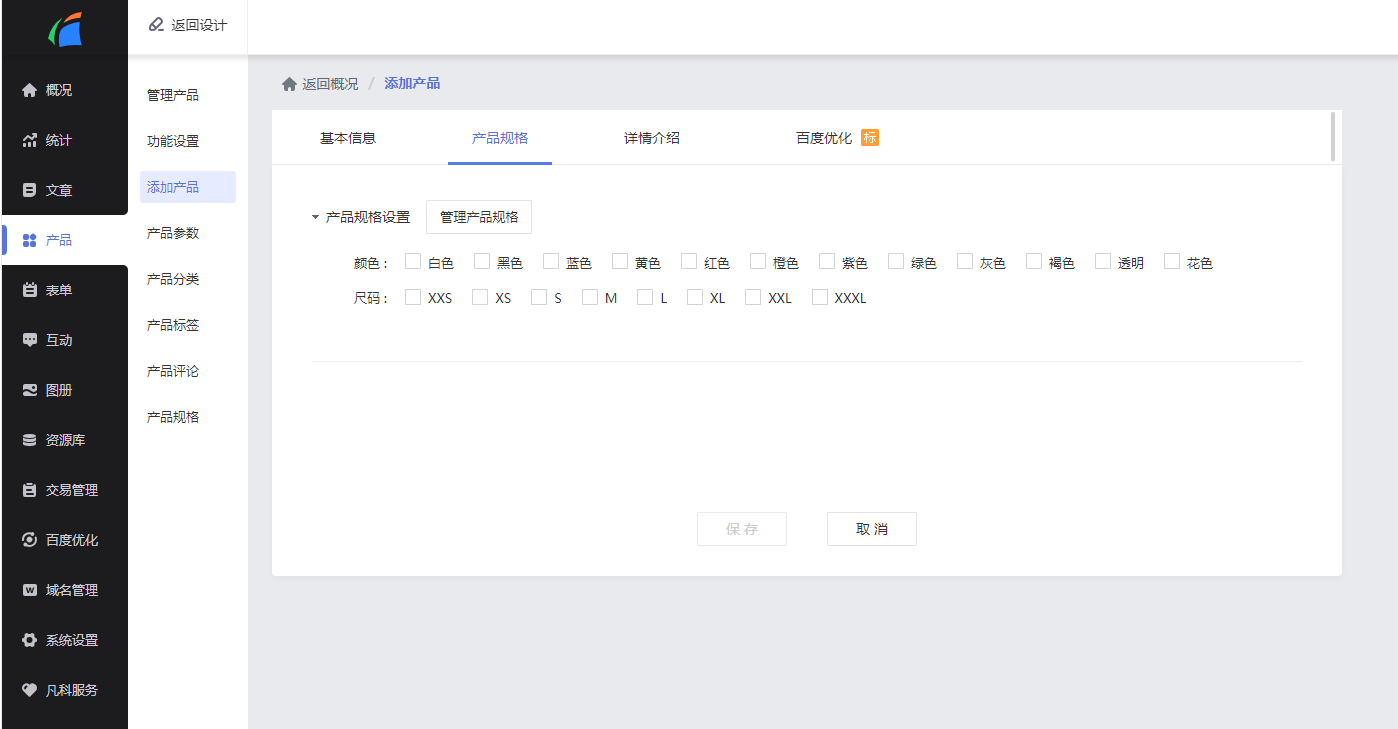Screen dimensions: 1398x729
Task: Collapse the 产品规格设置 section arrow
Action: pyautogui.click(x=315, y=217)
